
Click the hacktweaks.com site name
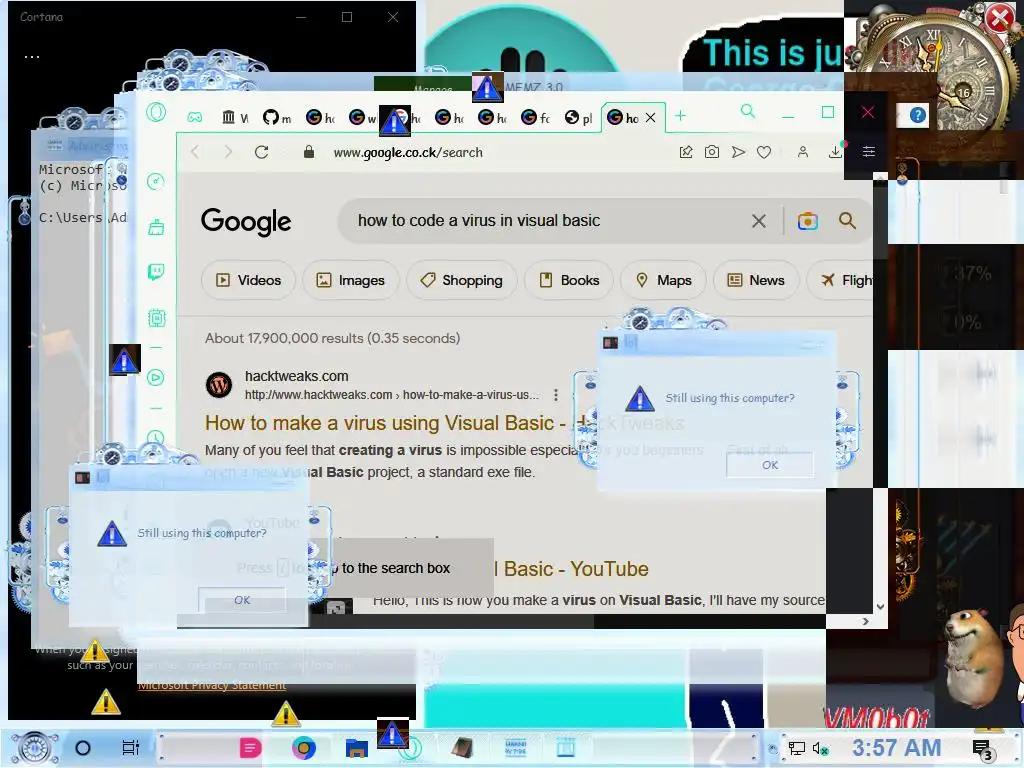pos(296,376)
